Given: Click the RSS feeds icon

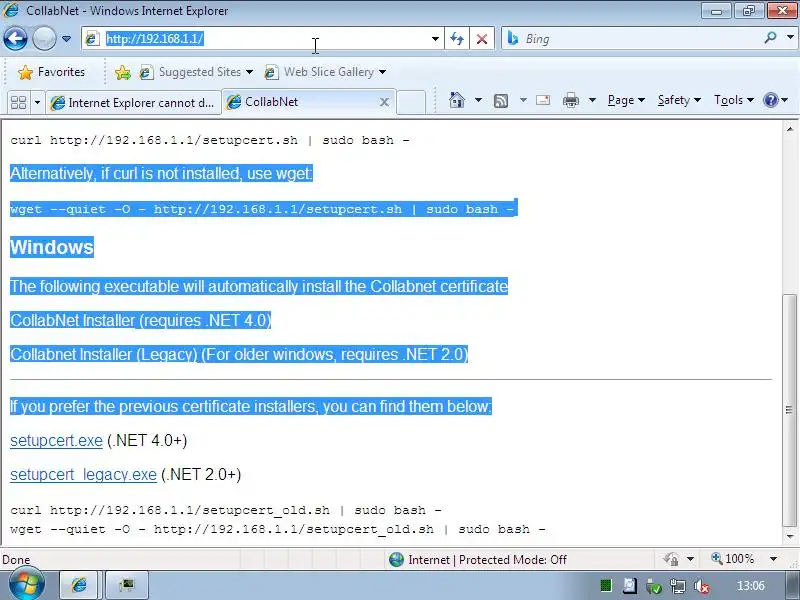Looking at the screenshot, I should (x=501, y=101).
